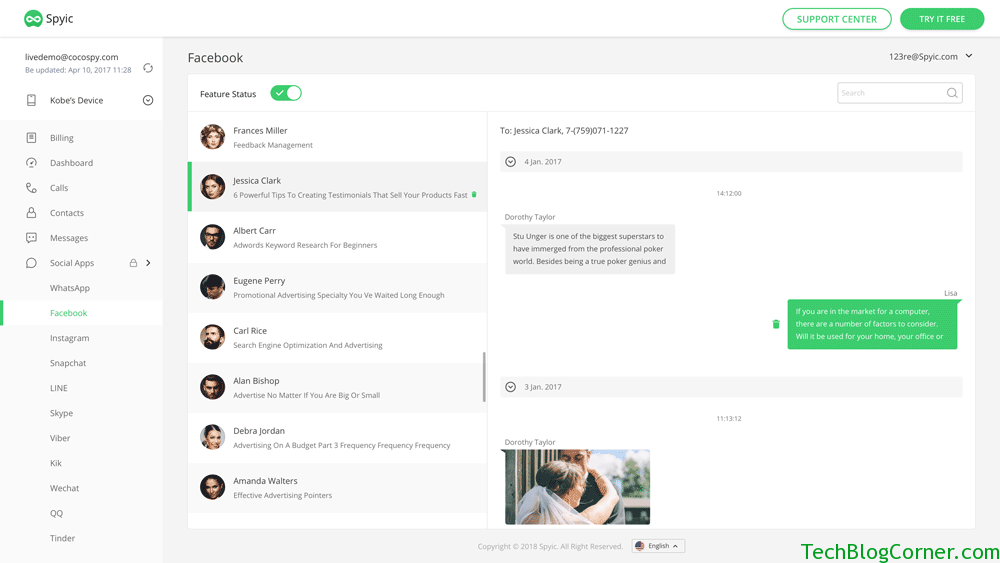The width and height of the screenshot is (1000, 563).
Task: Select Facebook in the sidebar
Action: (68, 313)
